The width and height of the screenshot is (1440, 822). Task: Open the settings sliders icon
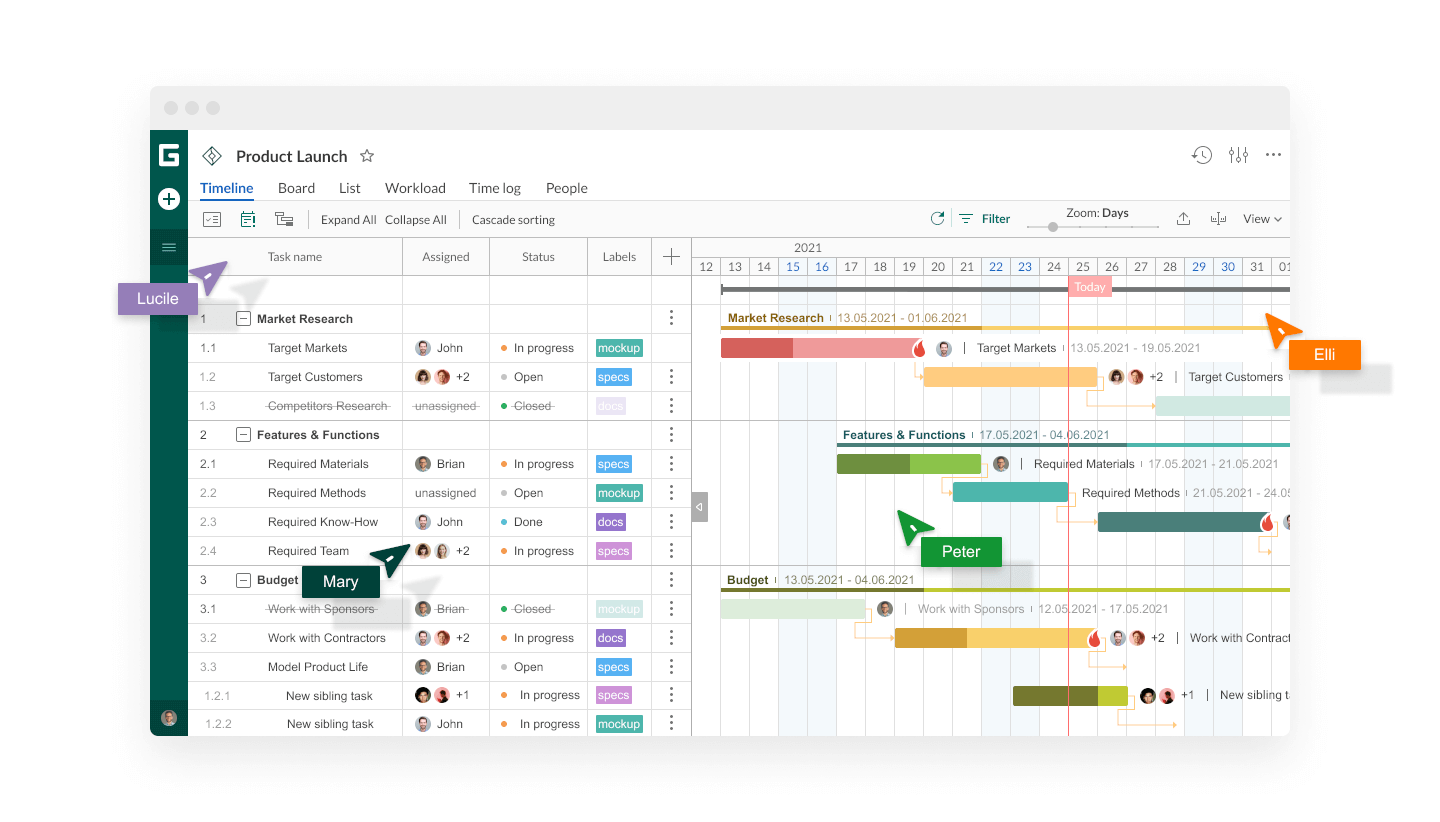[1238, 155]
